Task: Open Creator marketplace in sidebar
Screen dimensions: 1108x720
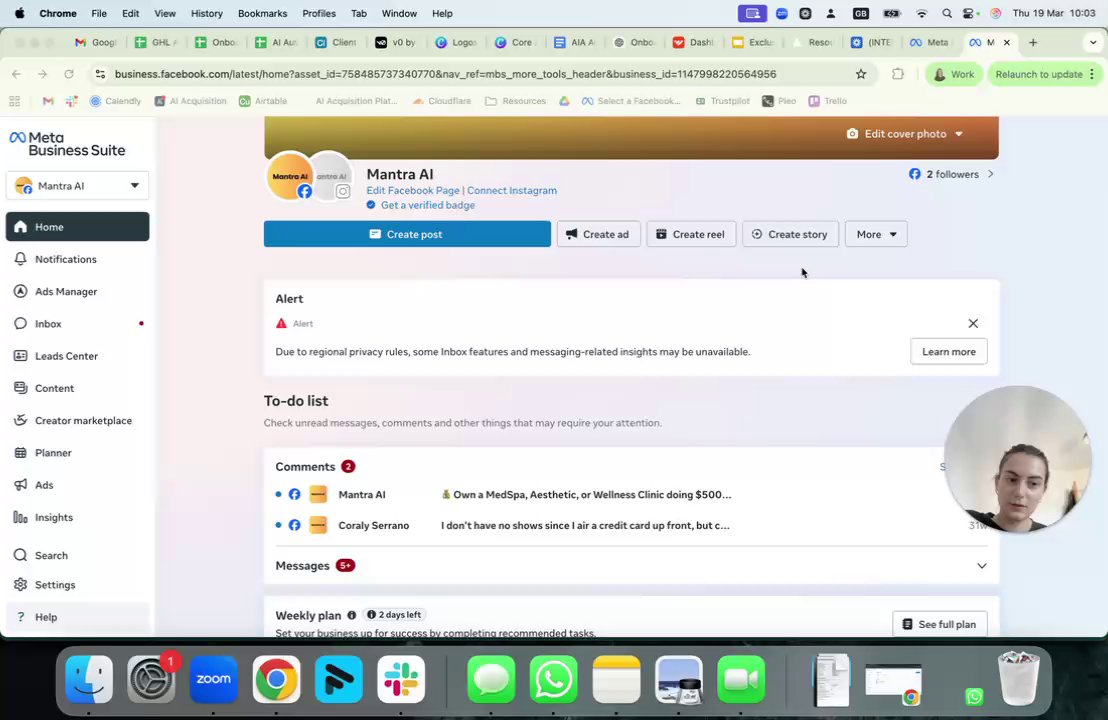Action: [78, 420]
